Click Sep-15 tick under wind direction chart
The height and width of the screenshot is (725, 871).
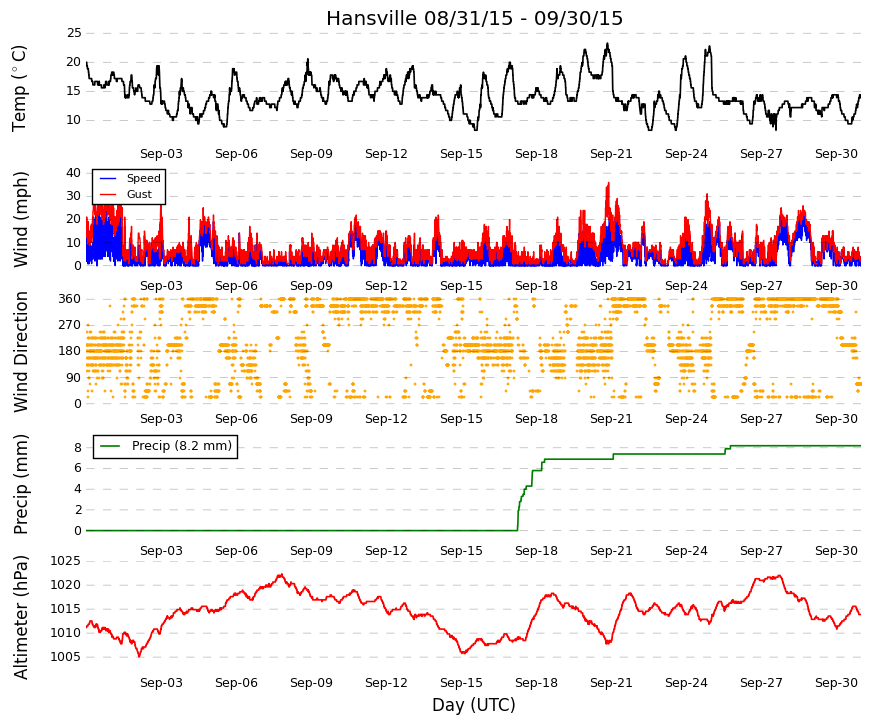point(461,418)
